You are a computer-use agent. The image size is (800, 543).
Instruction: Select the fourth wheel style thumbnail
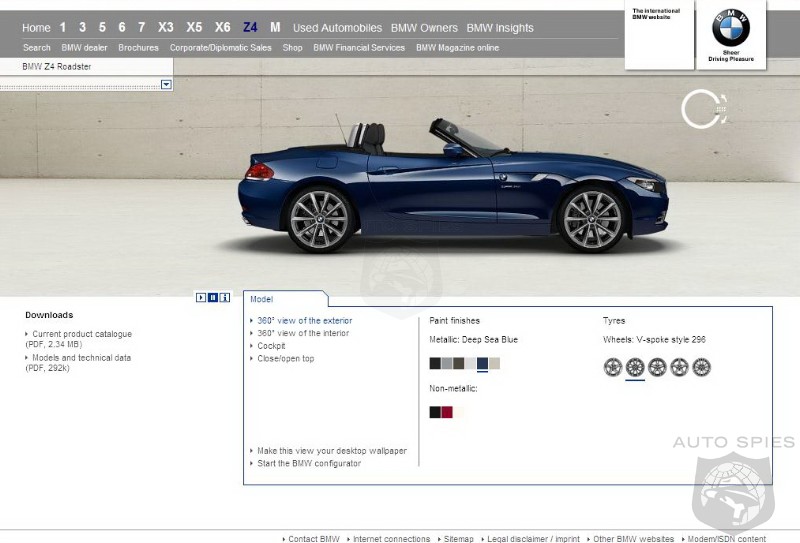click(x=679, y=367)
